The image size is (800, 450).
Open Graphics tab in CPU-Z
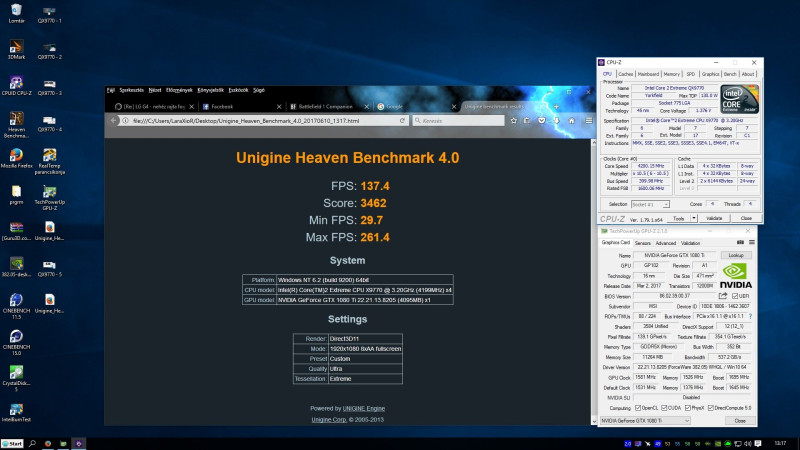coord(710,74)
